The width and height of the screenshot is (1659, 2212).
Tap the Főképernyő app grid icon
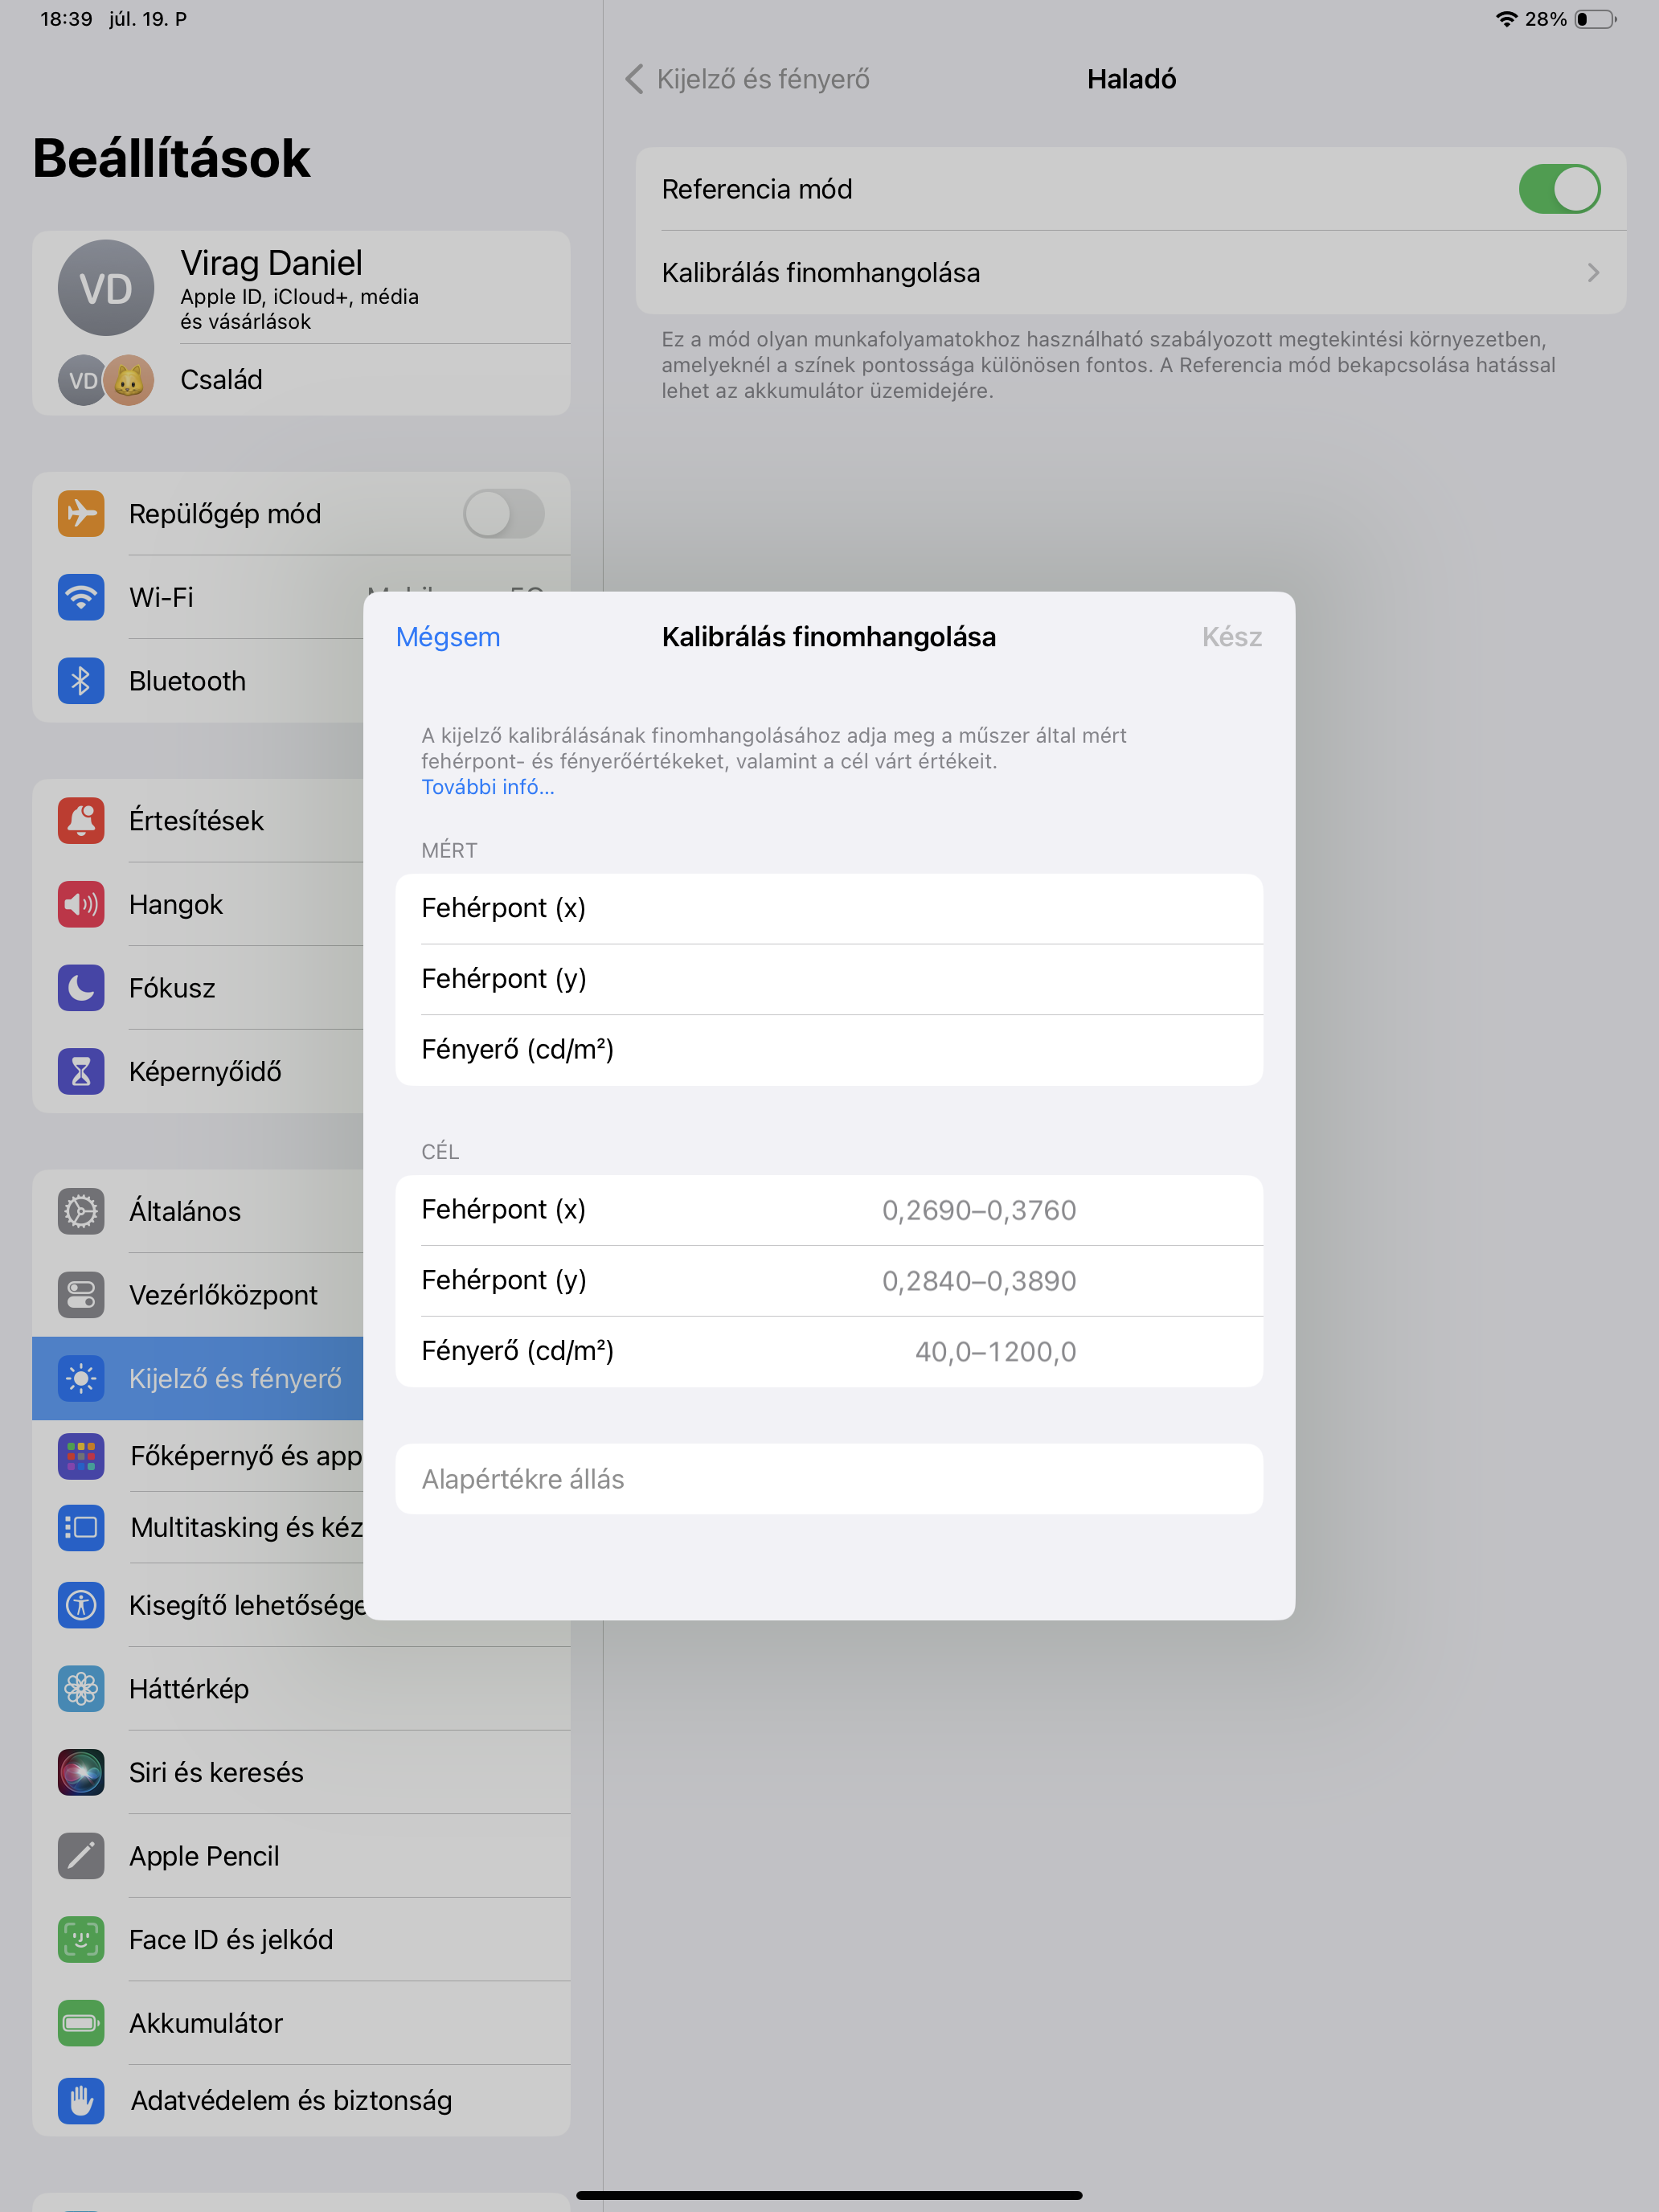pos(81,1456)
